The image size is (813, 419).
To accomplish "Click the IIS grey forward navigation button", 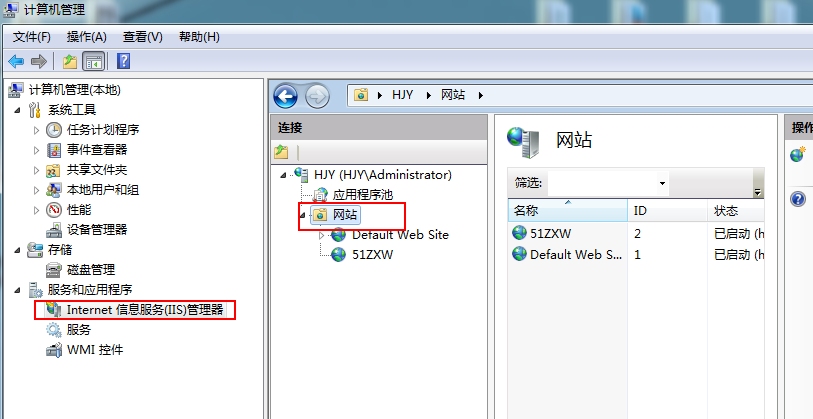I will tap(317, 96).
